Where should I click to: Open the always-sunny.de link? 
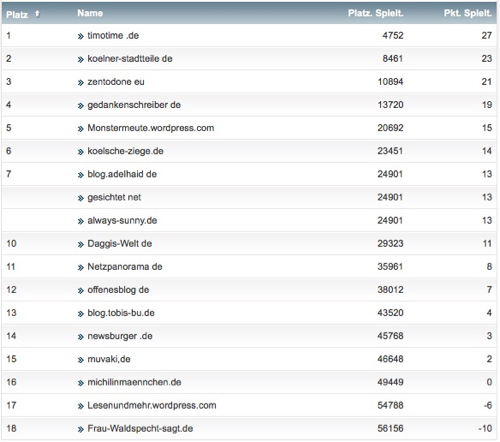122,220
